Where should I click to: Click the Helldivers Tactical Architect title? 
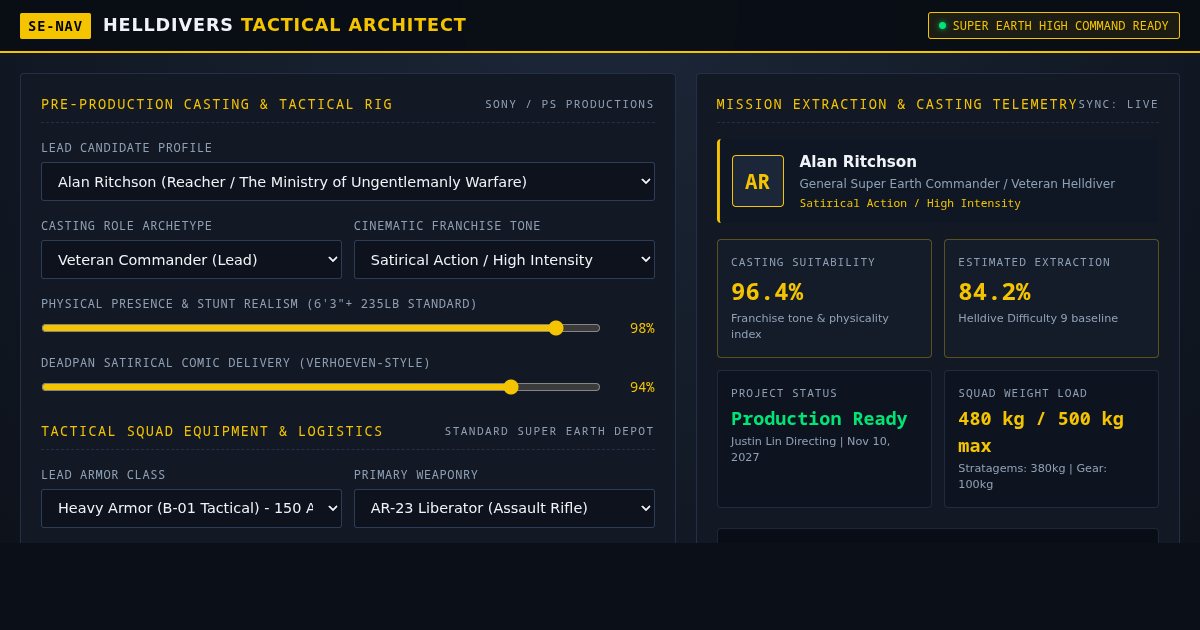click(285, 25)
